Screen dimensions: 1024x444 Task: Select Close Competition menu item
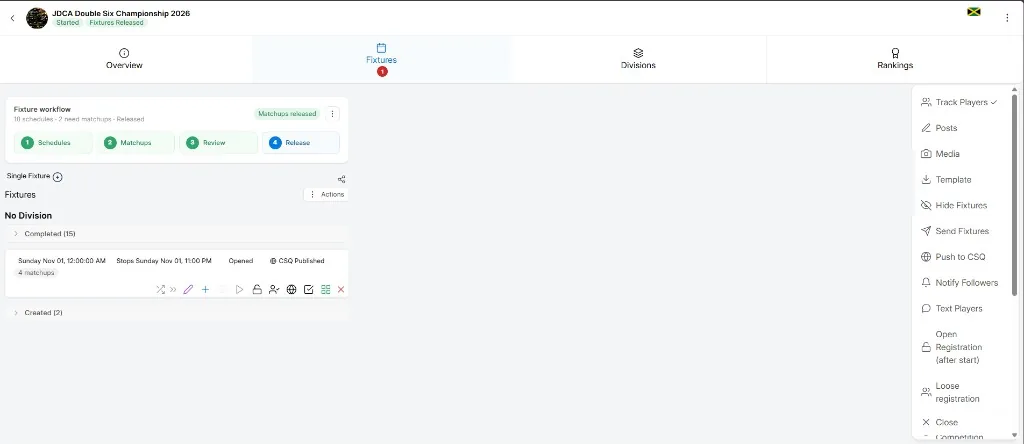pos(959,428)
